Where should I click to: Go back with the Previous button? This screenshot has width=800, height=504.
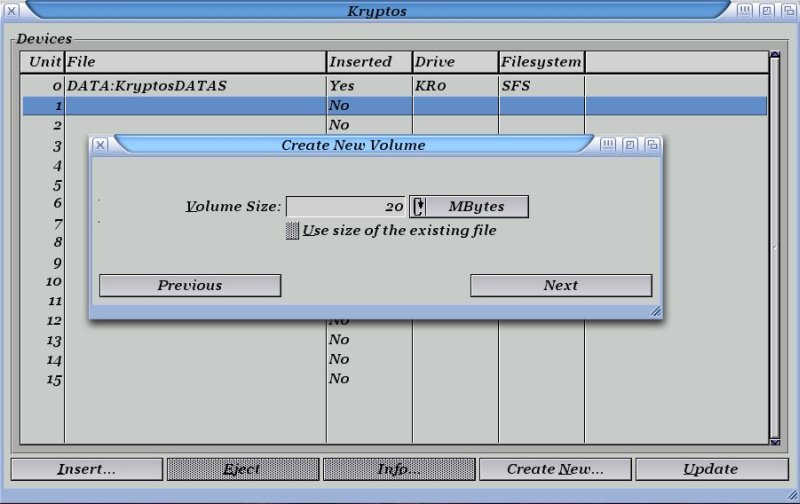pos(190,285)
